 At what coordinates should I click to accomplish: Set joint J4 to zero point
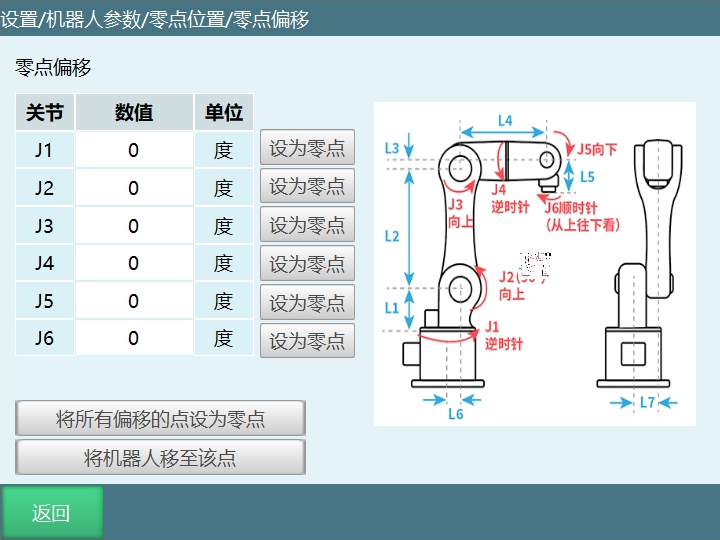[x=307, y=264]
